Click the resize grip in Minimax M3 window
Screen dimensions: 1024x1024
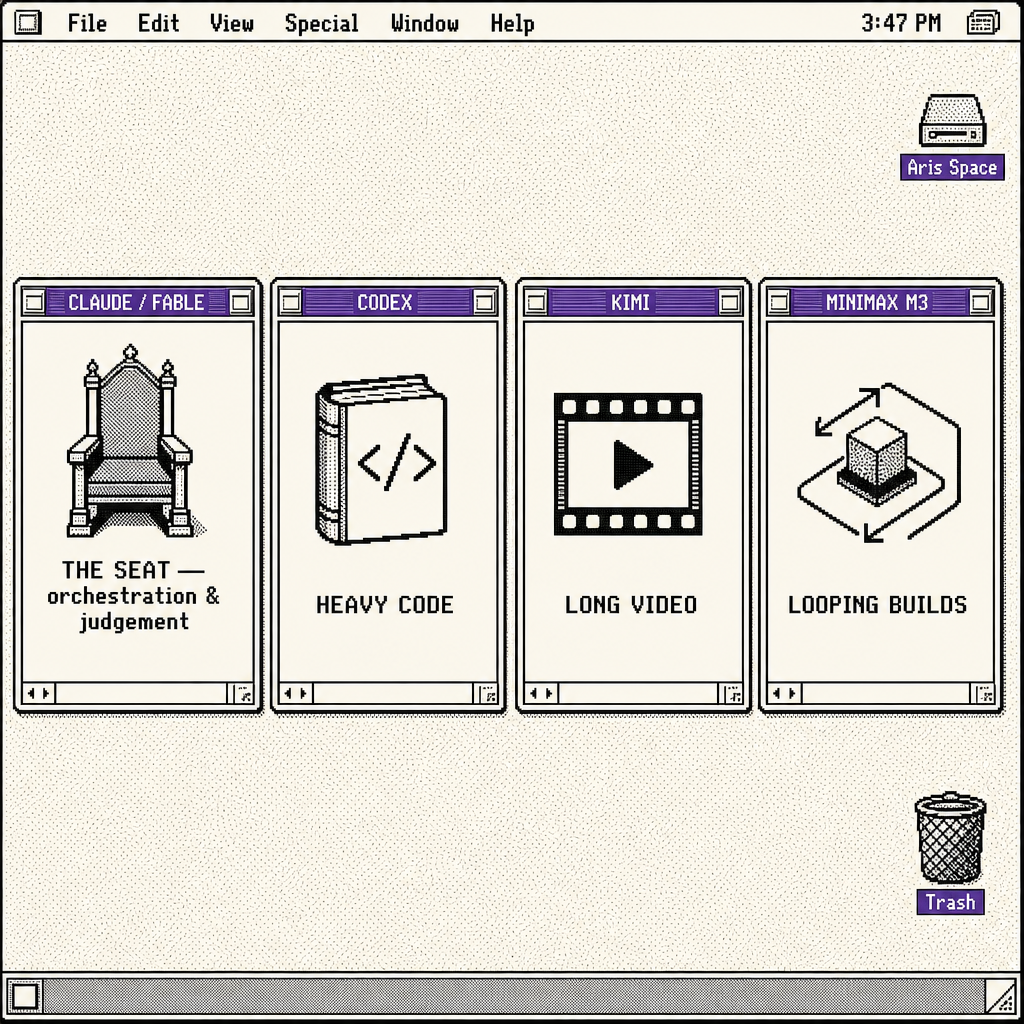coord(984,694)
